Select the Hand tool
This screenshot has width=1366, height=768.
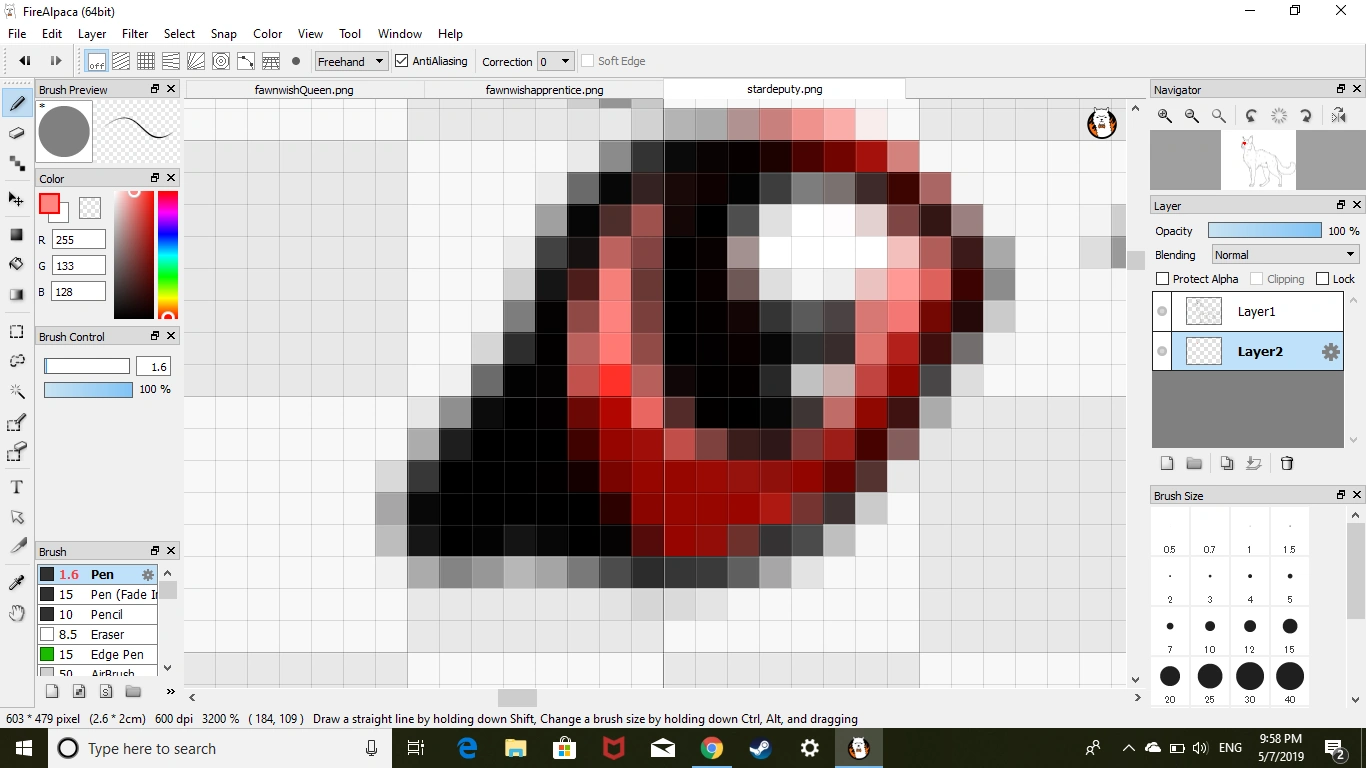coord(17,613)
